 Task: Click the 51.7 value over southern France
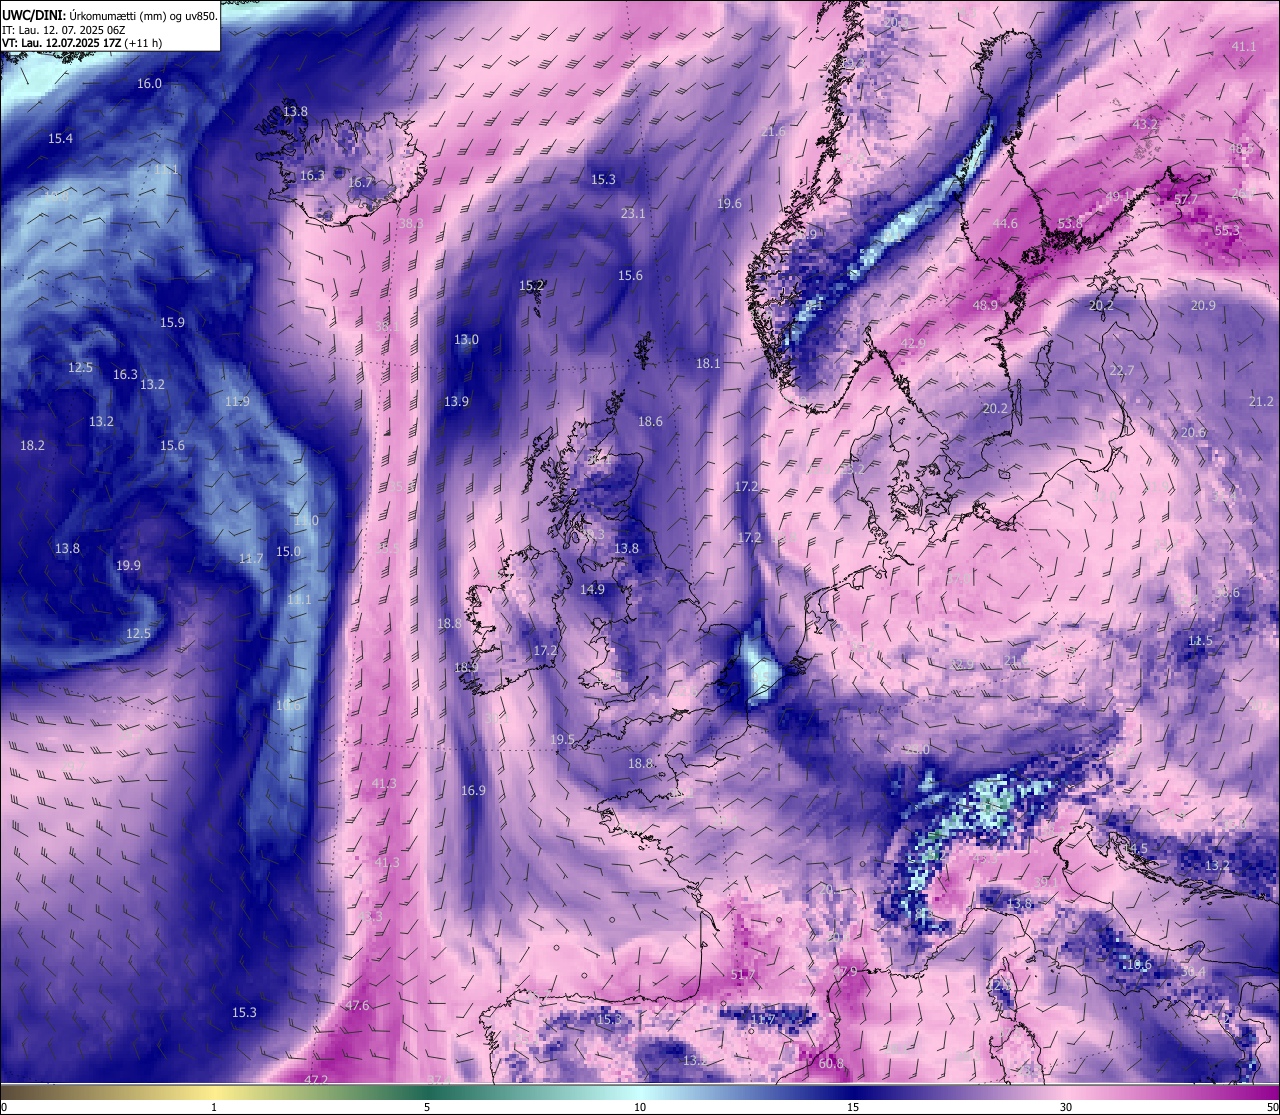[x=743, y=975]
